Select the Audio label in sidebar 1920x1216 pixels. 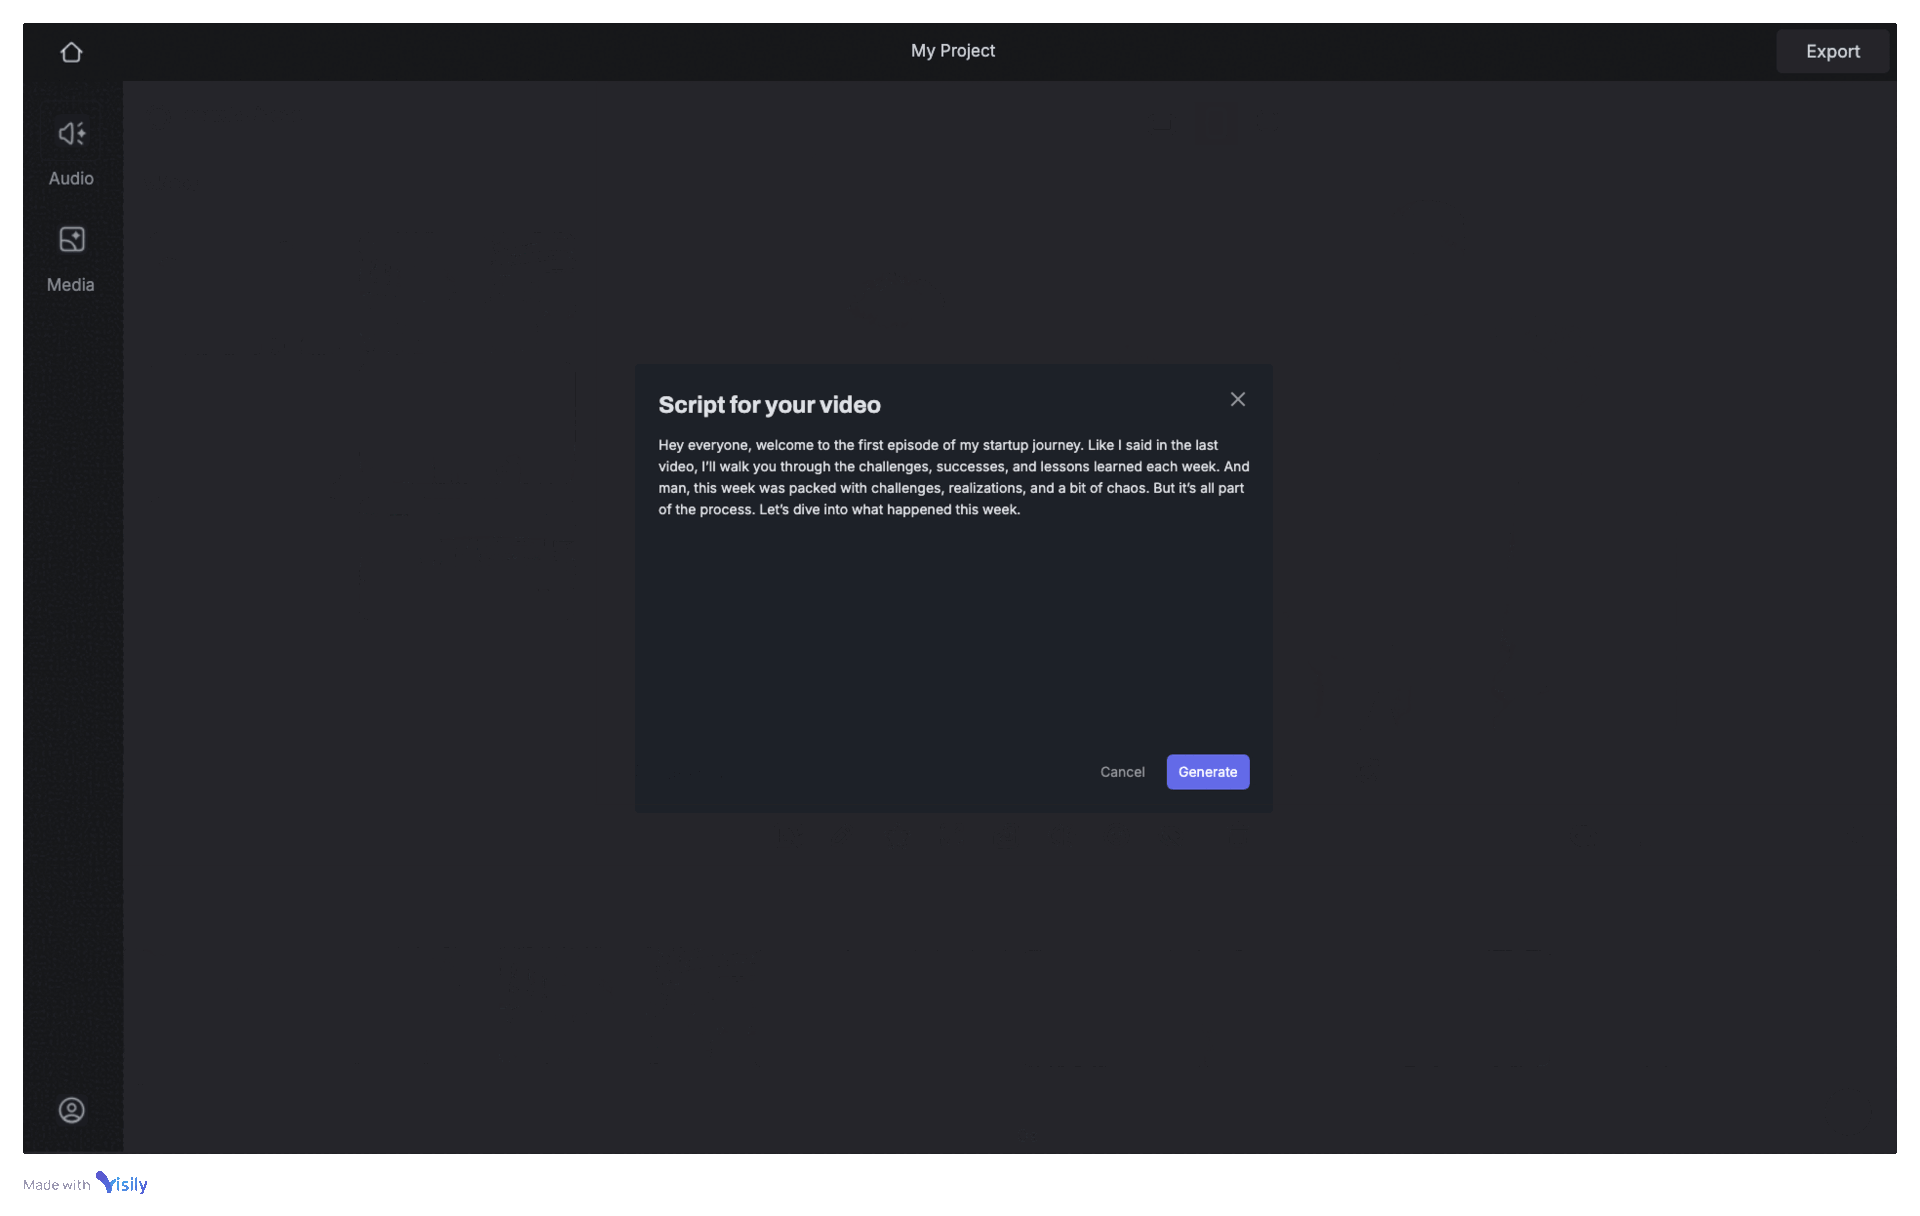[71, 178]
